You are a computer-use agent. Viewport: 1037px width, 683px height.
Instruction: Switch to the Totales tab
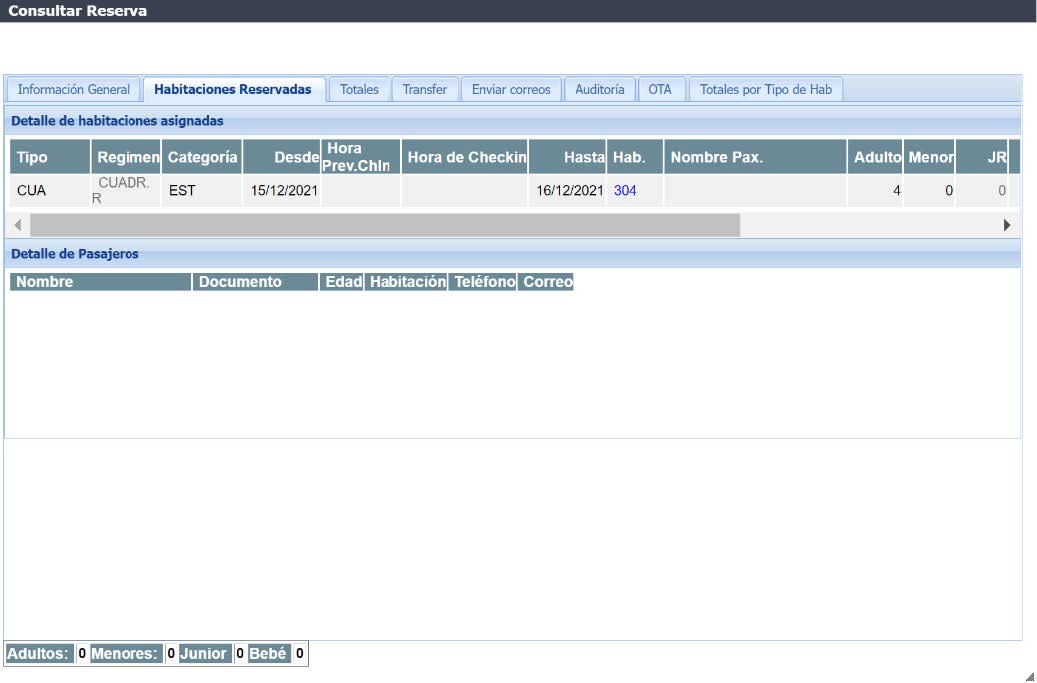[x=359, y=89]
